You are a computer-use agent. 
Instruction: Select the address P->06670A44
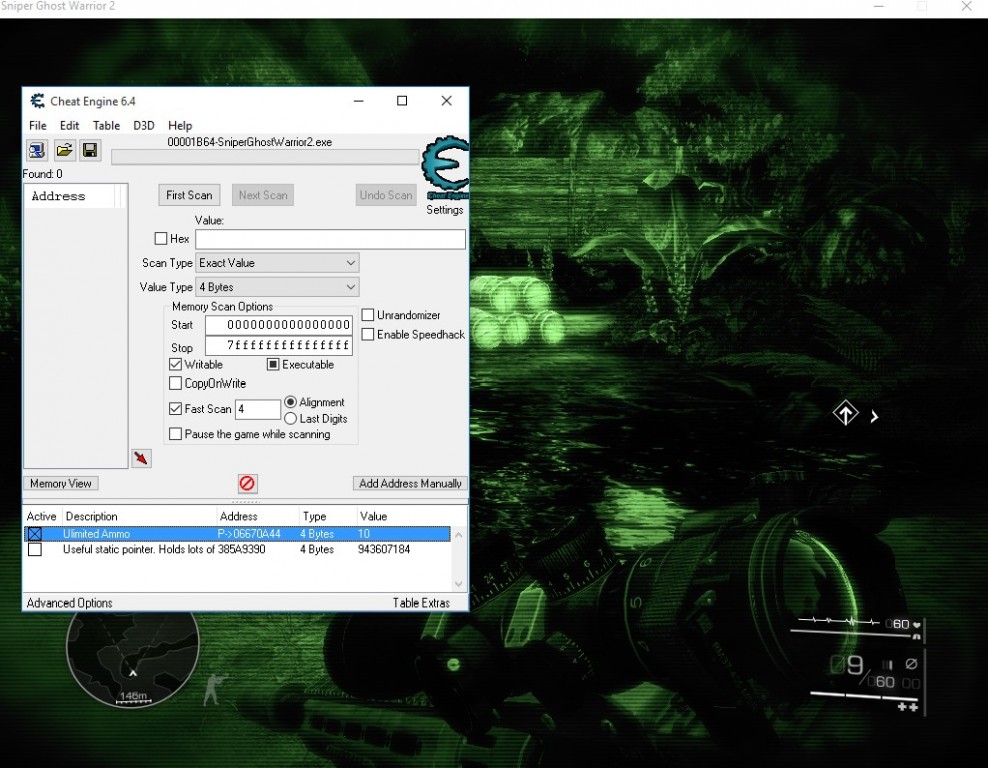coord(249,534)
